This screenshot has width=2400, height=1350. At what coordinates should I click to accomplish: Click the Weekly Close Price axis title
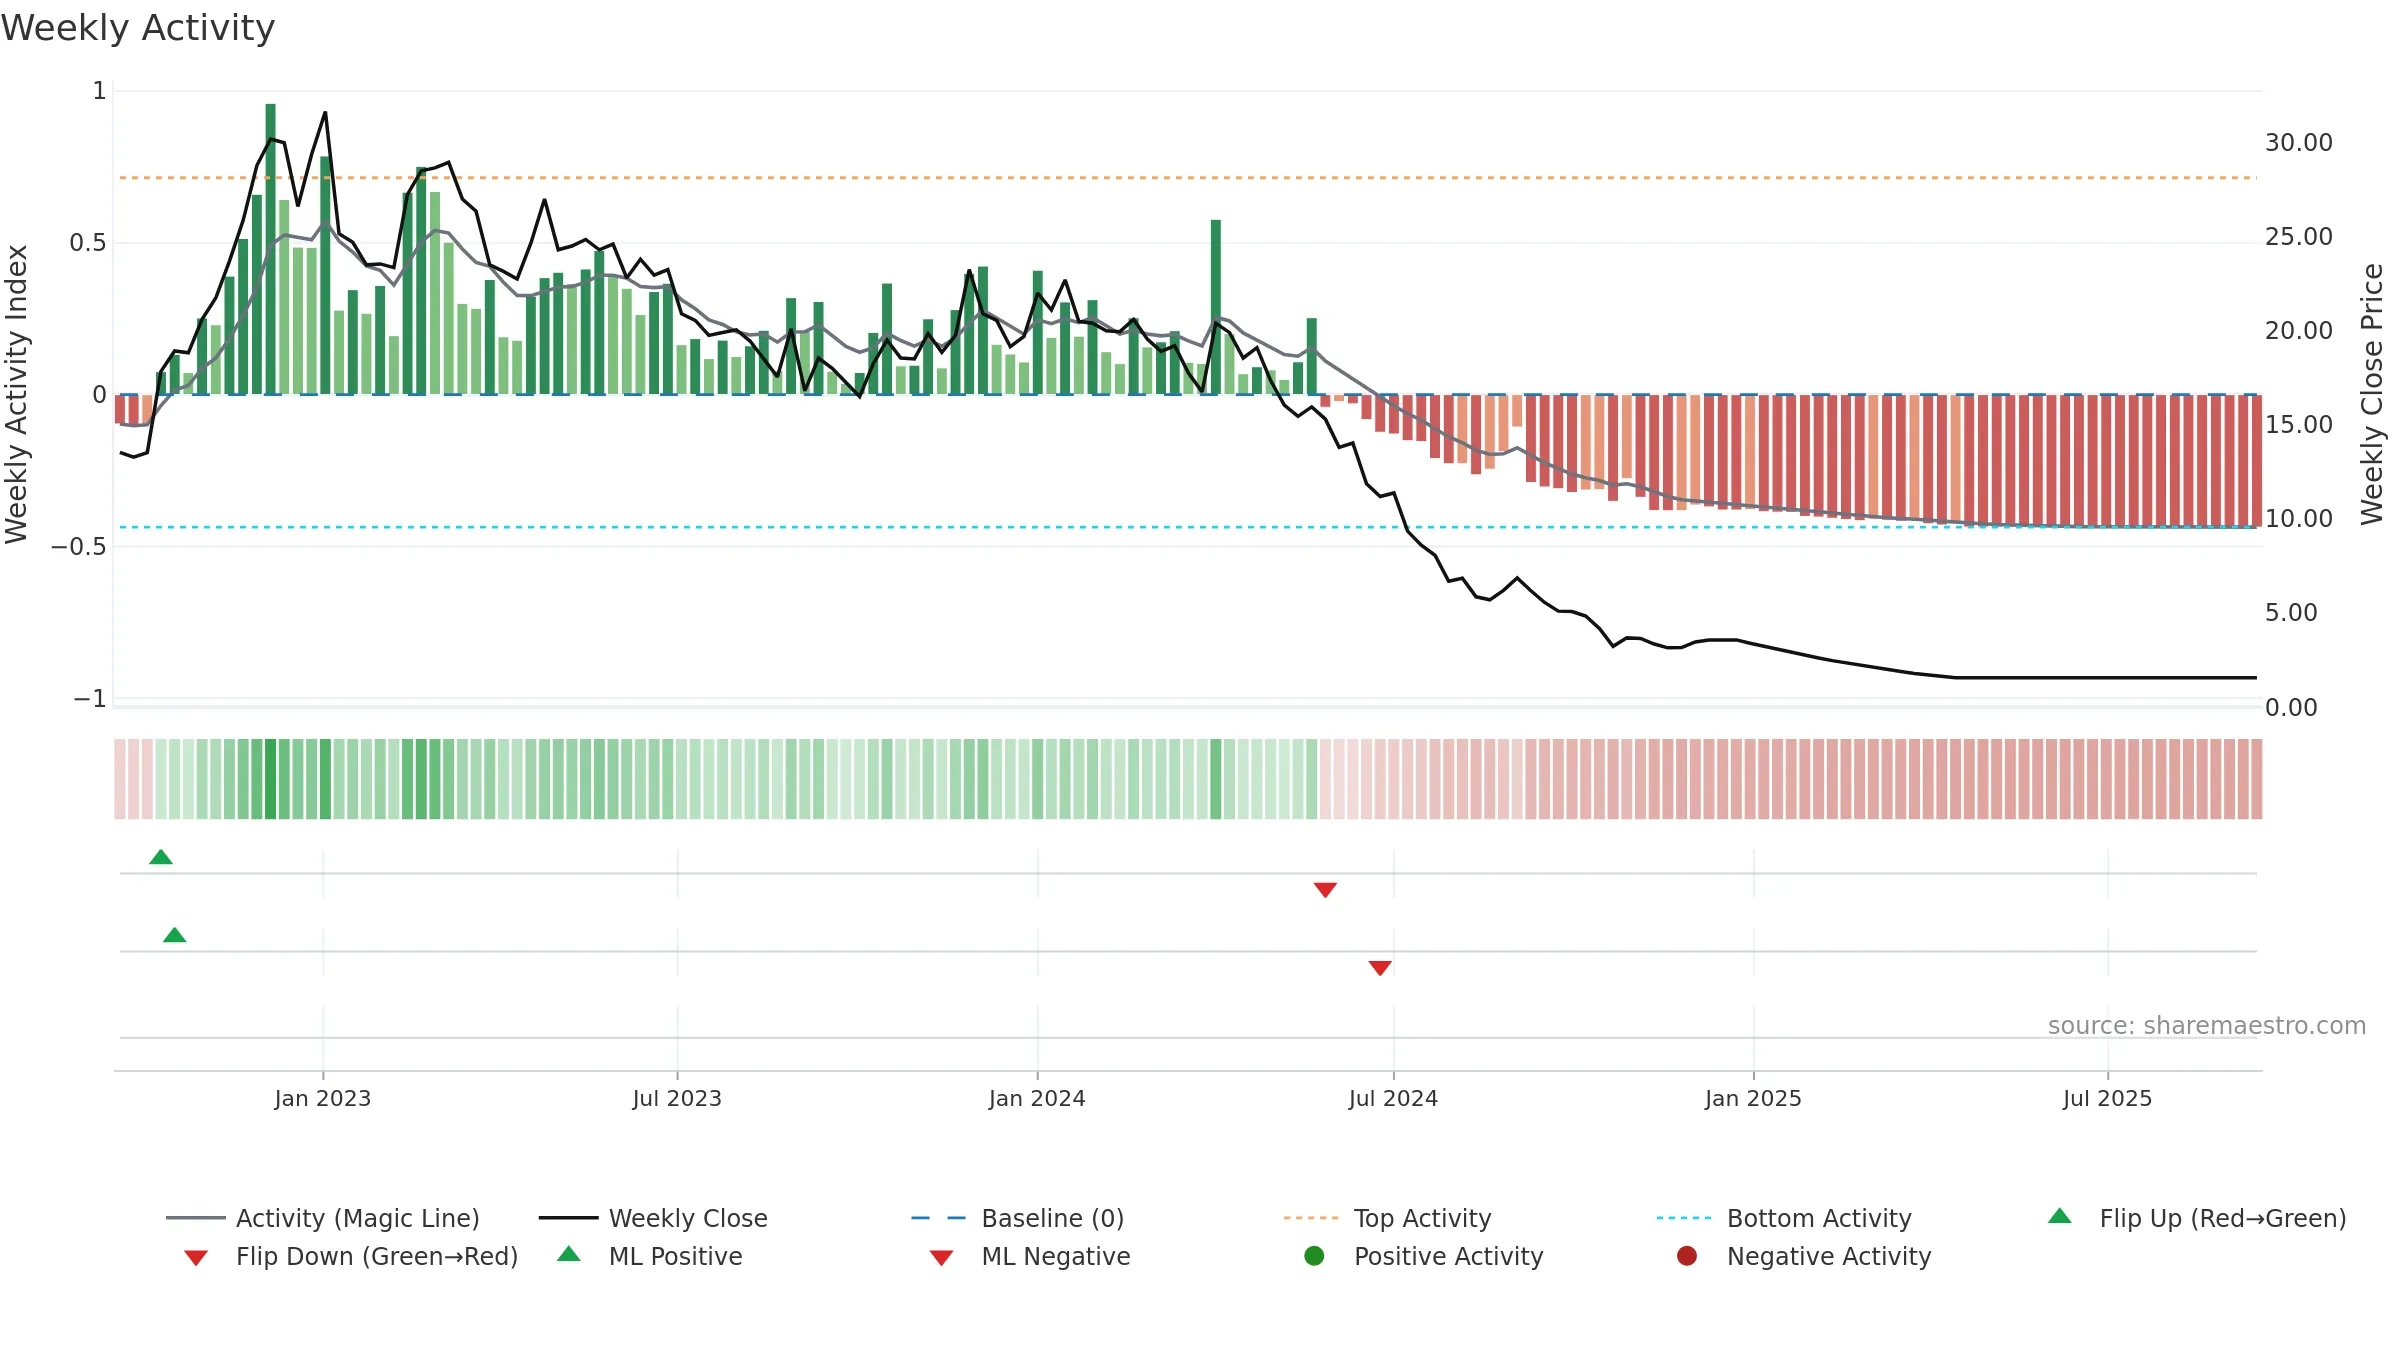point(2372,394)
